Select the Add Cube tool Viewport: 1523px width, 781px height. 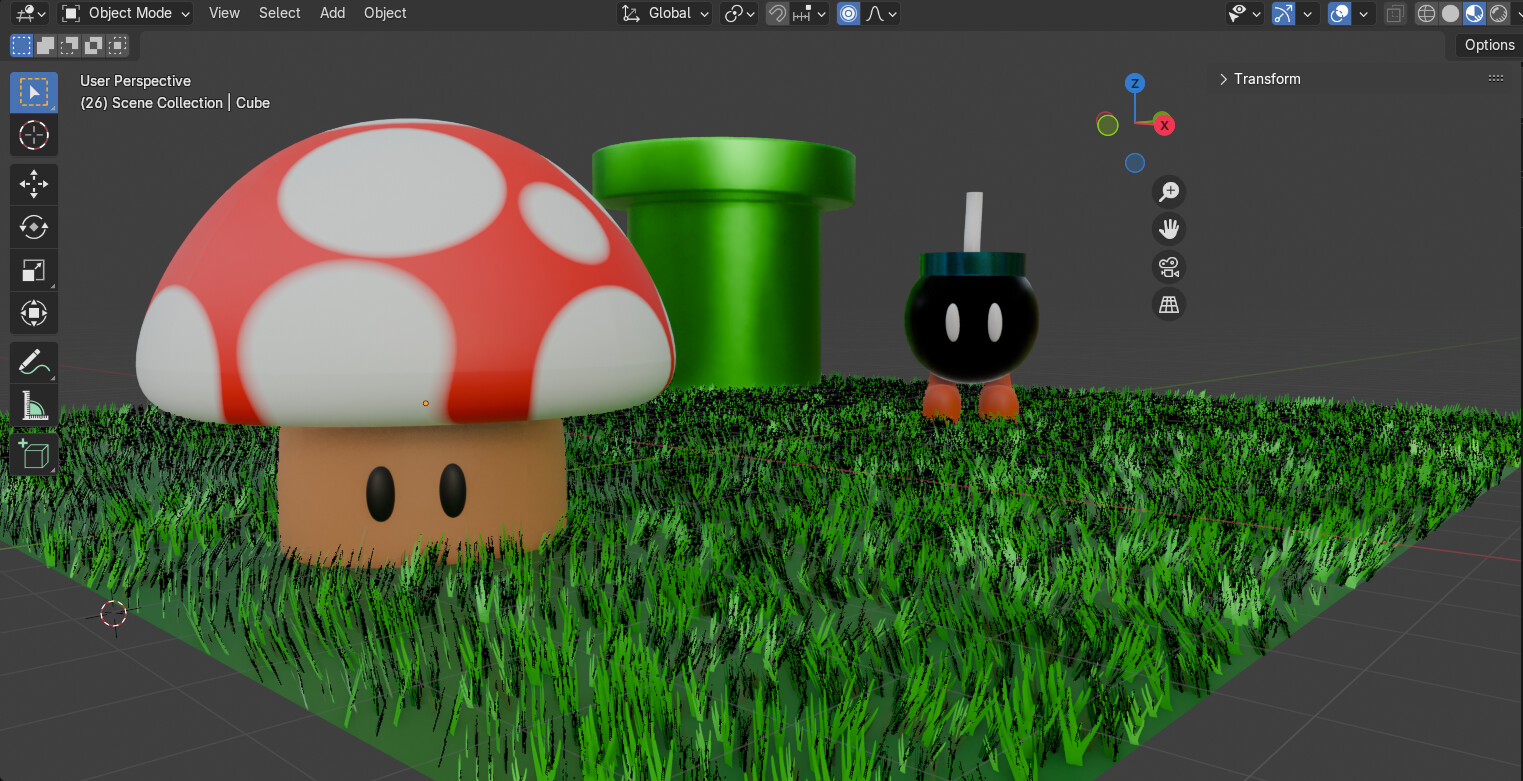pyautogui.click(x=34, y=454)
